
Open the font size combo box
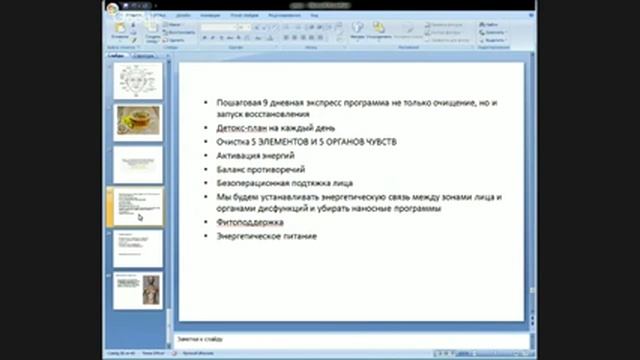pos(244,27)
